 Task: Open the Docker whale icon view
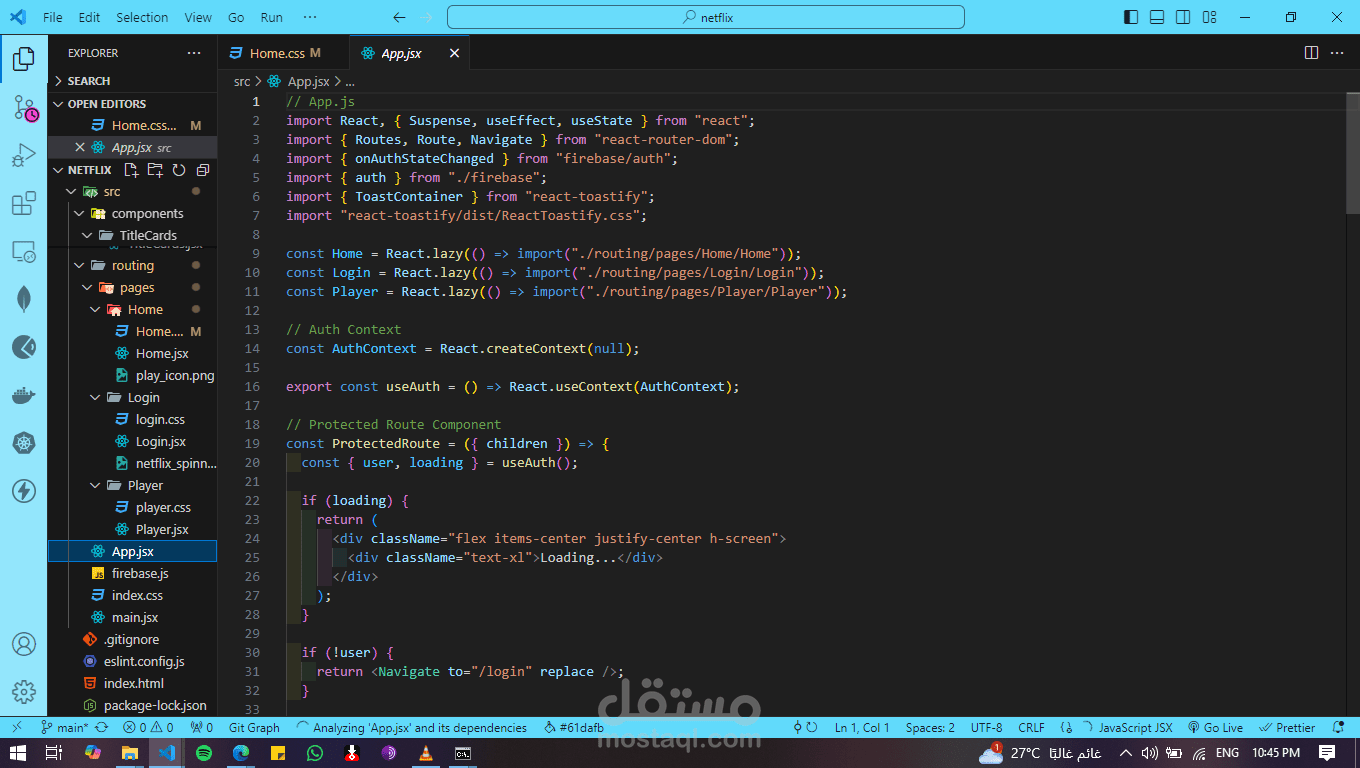24,395
